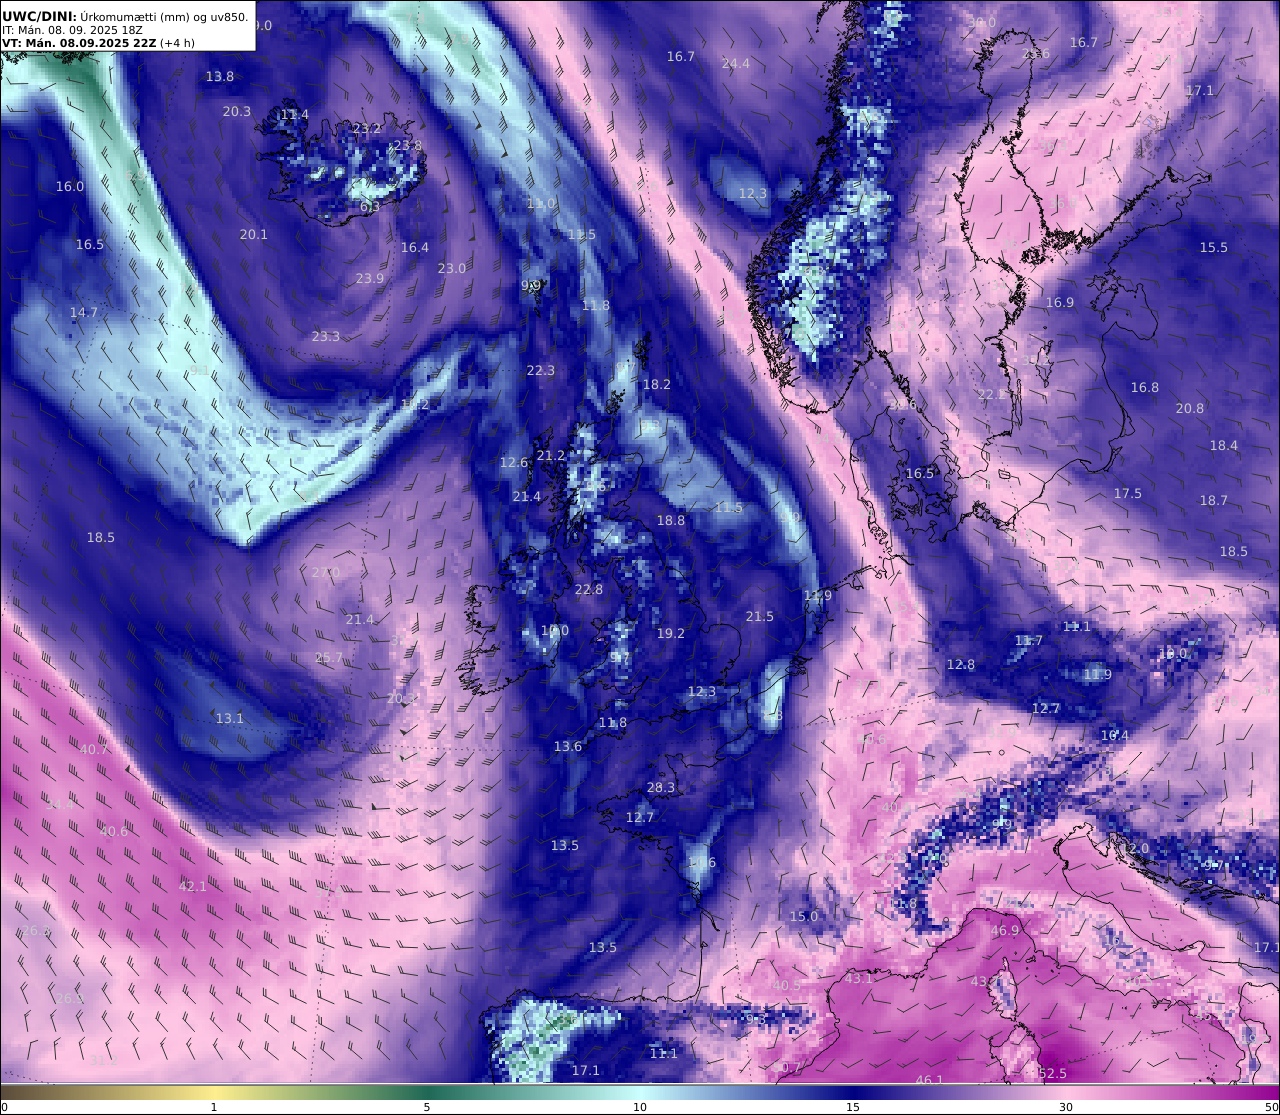Click the 19.2 value over England
This screenshot has width=1280, height=1115.
point(671,634)
